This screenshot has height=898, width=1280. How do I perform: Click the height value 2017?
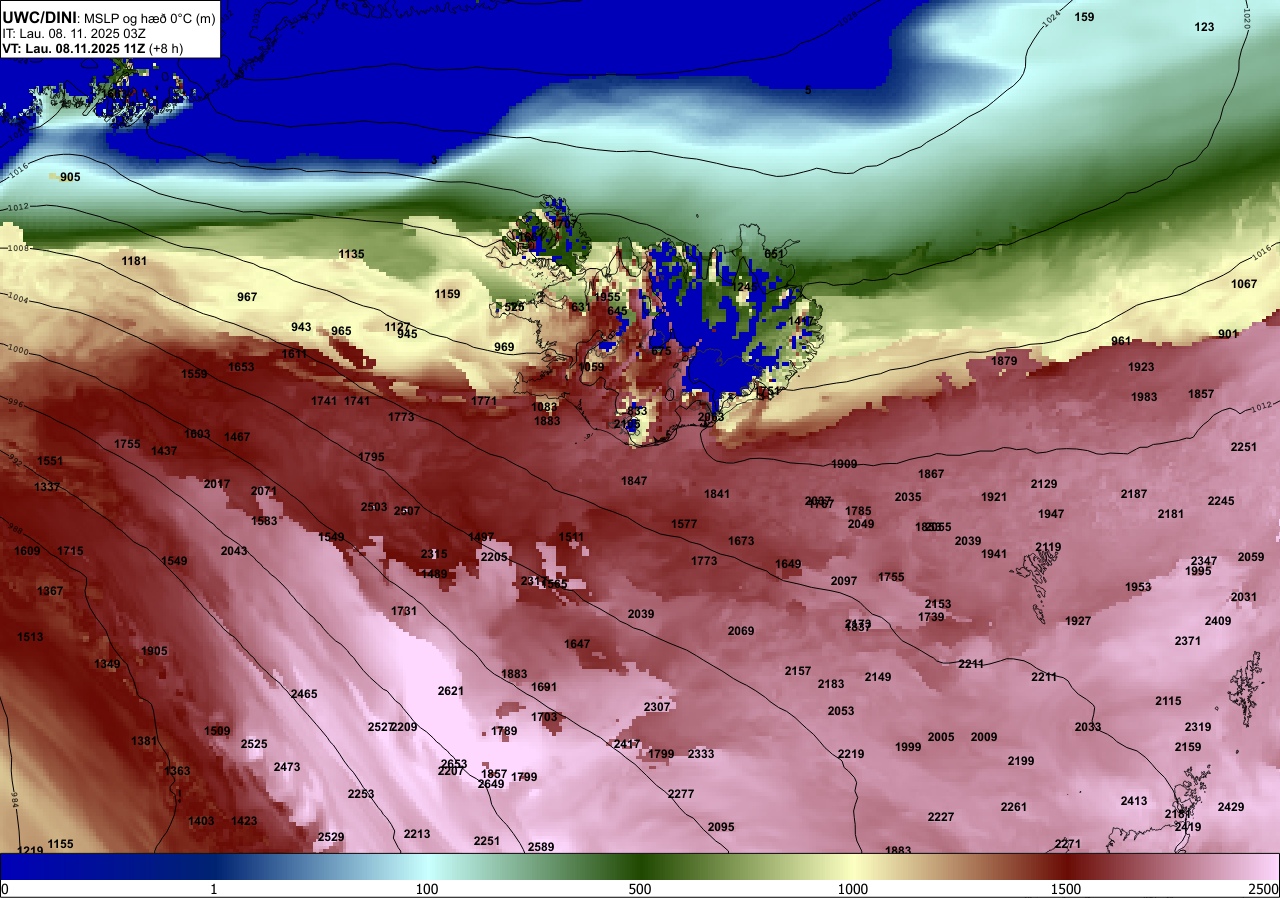pos(217,484)
